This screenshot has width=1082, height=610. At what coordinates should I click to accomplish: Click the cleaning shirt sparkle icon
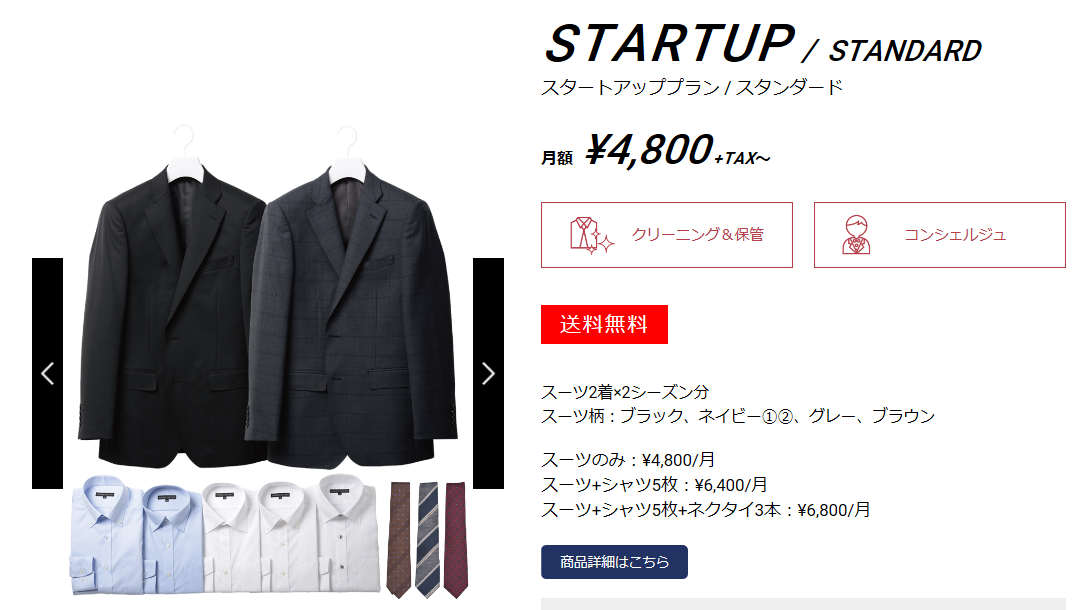[x=591, y=235]
